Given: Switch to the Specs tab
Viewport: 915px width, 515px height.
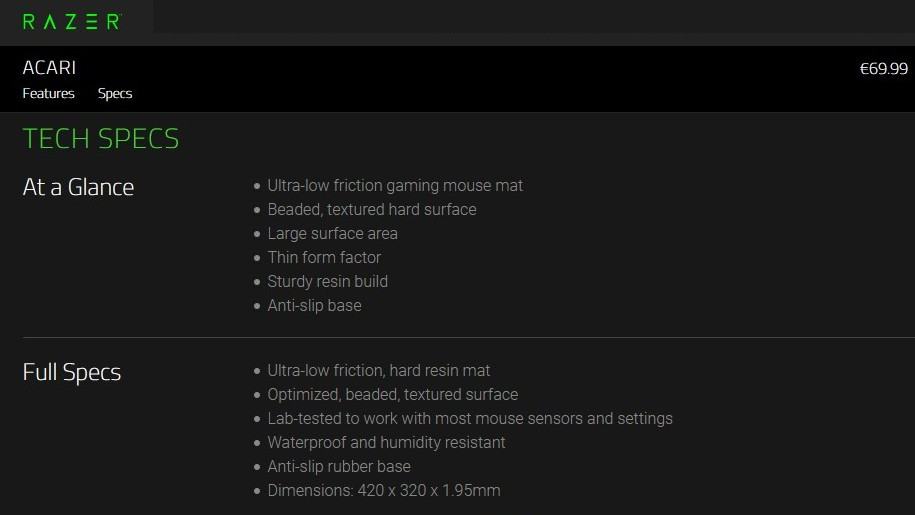Looking at the screenshot, I should pos(115,94).
